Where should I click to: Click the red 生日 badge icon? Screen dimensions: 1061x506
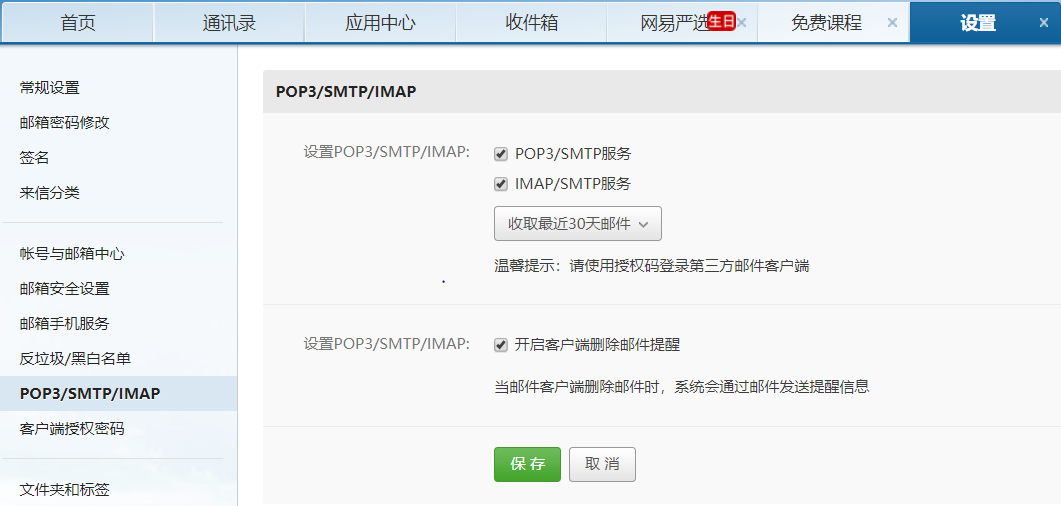[721, 22]
